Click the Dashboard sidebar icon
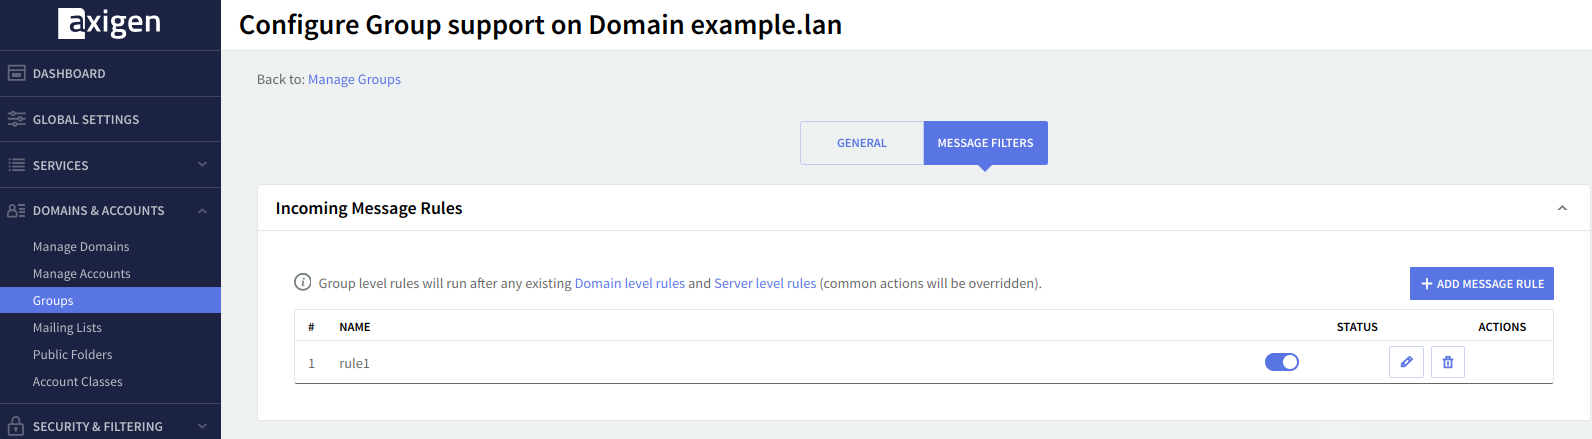Image resolution: width=1592 pixels, height=439 pixels. (16, 73)
